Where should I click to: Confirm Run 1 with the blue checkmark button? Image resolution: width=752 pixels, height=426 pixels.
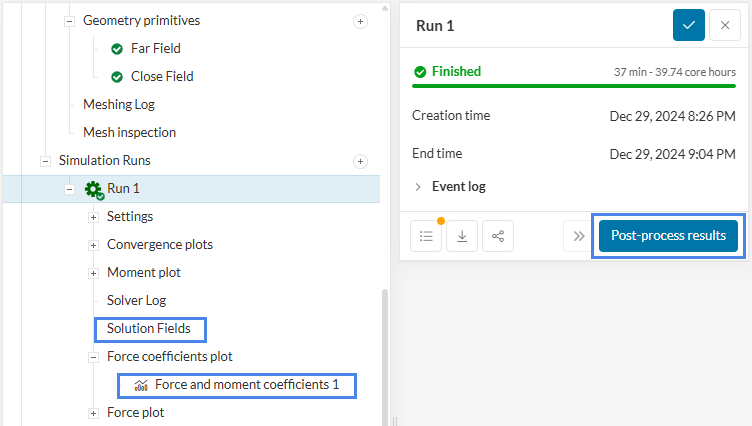point(689,25)
